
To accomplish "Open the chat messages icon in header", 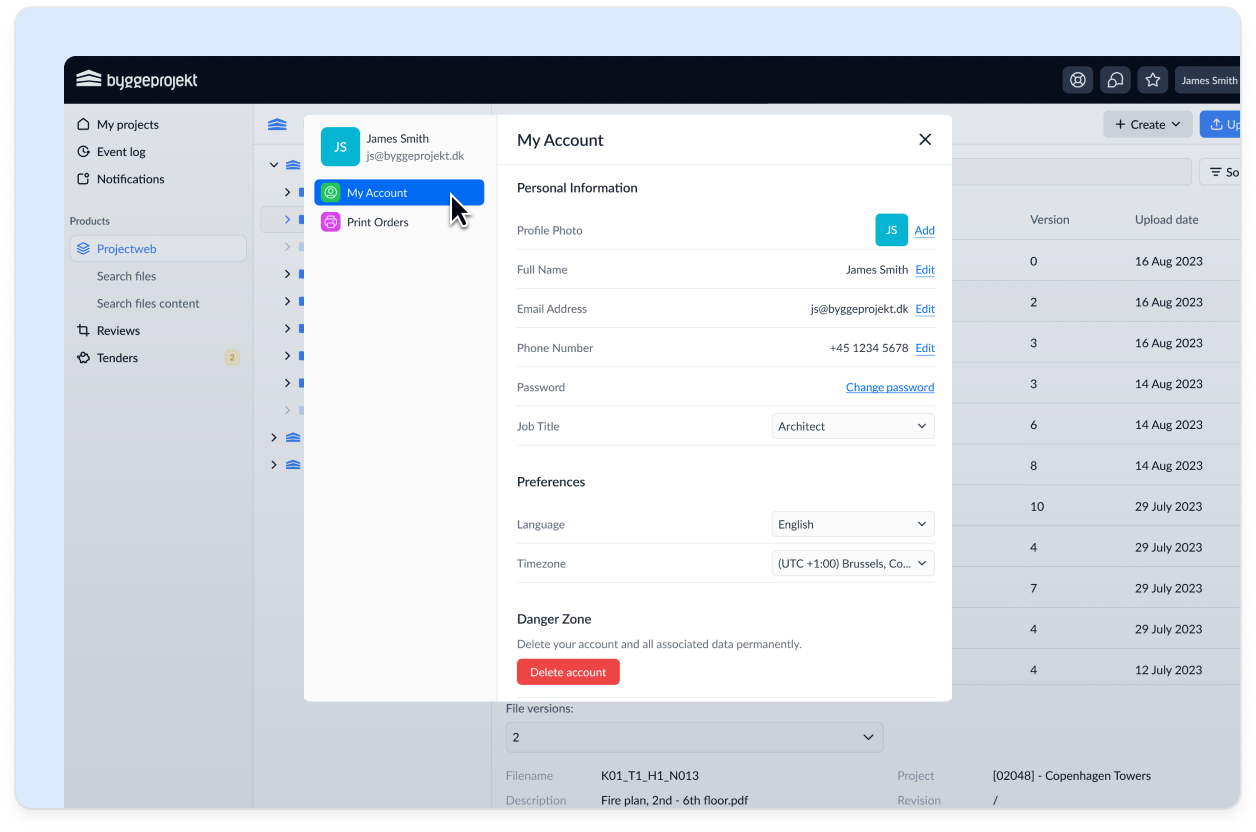I will 1115,80.
